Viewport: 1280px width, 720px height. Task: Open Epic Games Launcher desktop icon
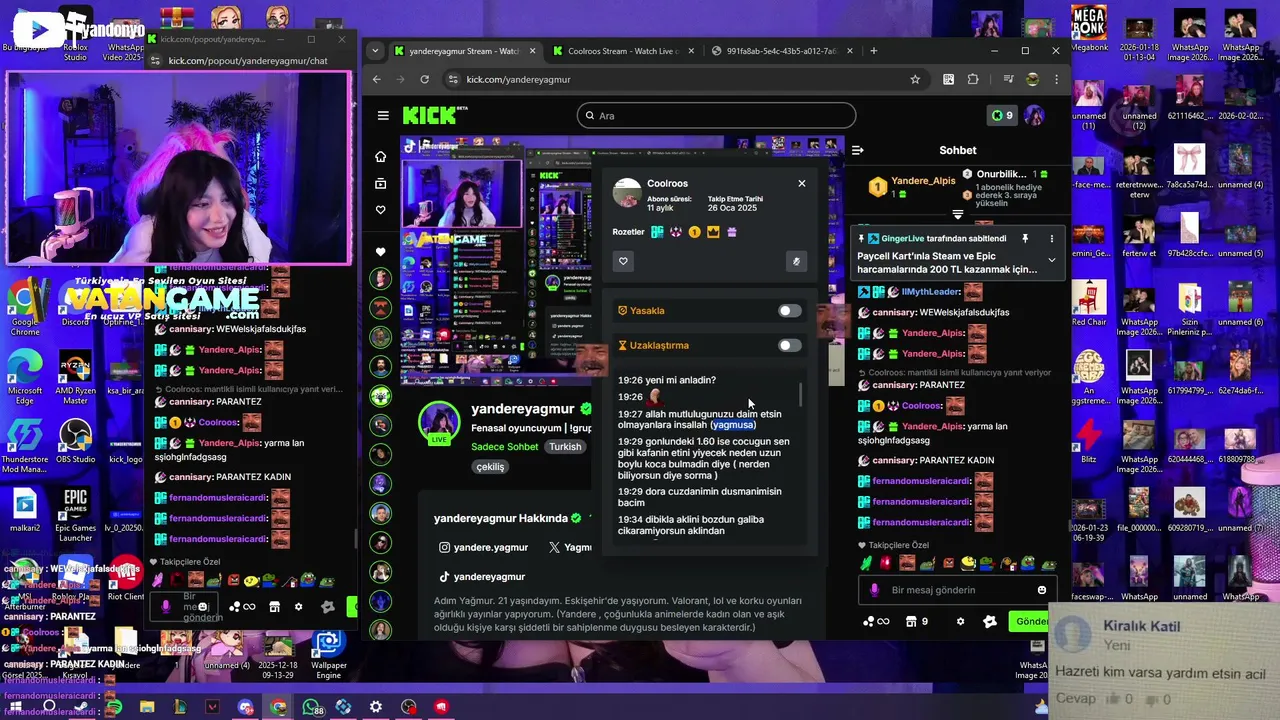click(76, 515)
